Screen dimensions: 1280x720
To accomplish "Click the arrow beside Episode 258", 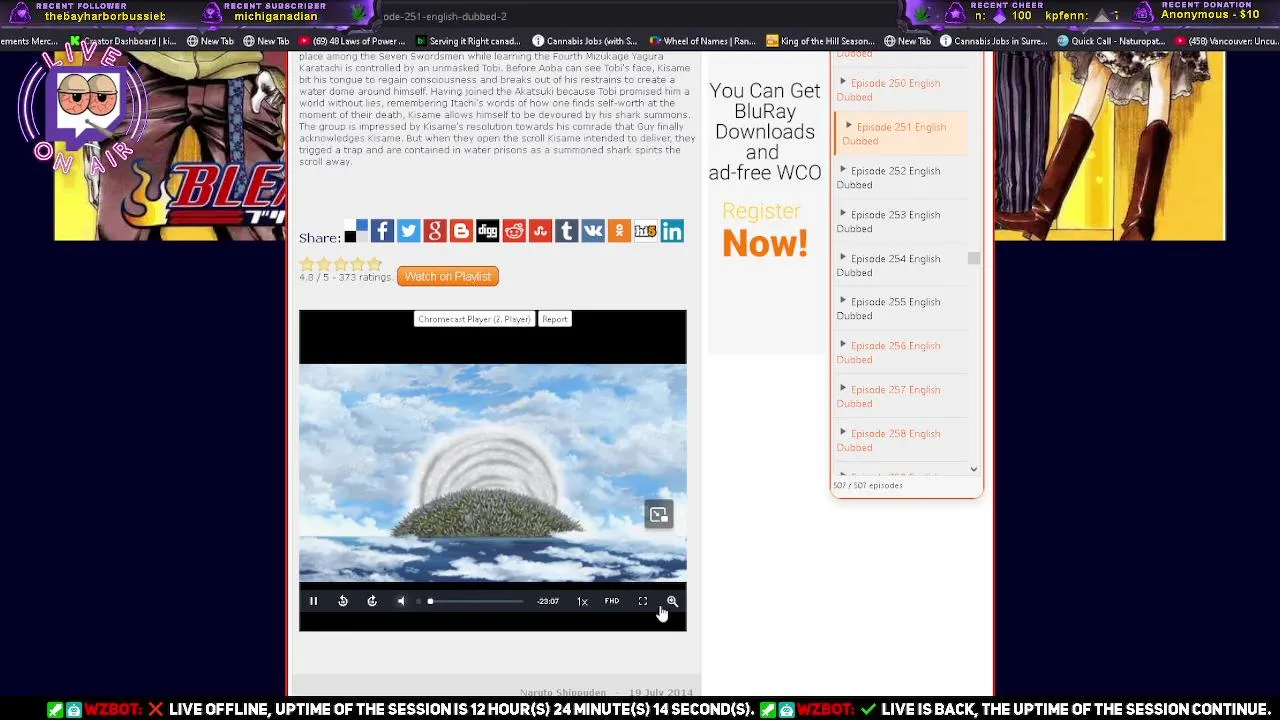I will click(x=842, y=433).
